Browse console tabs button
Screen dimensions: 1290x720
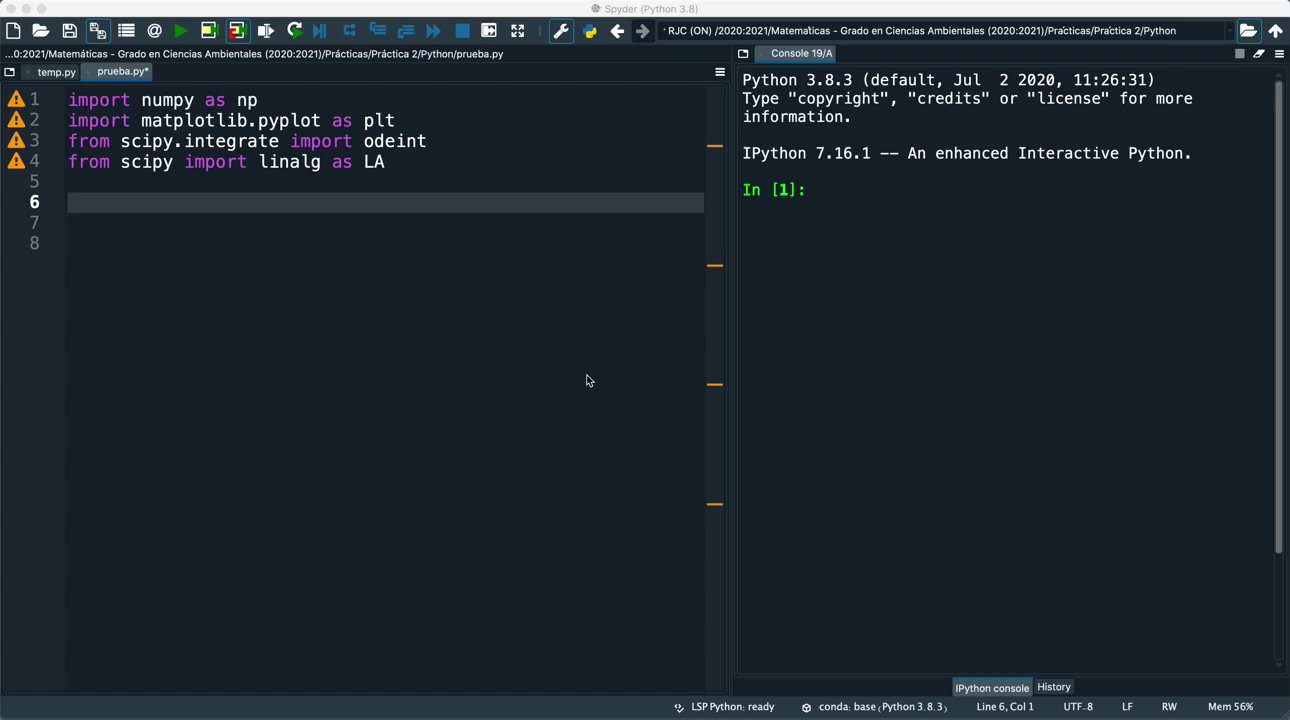pos(743,54)
